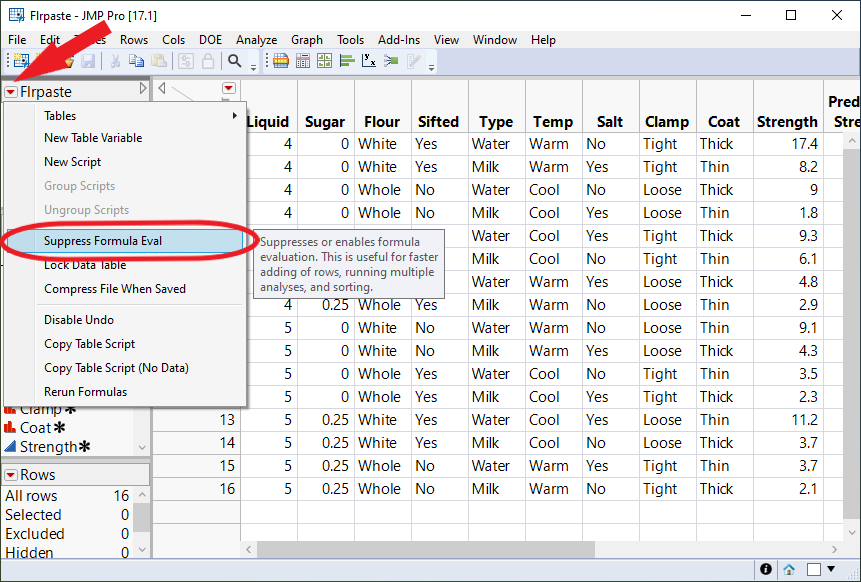Click the Strength column header

(x=787, y=121)
